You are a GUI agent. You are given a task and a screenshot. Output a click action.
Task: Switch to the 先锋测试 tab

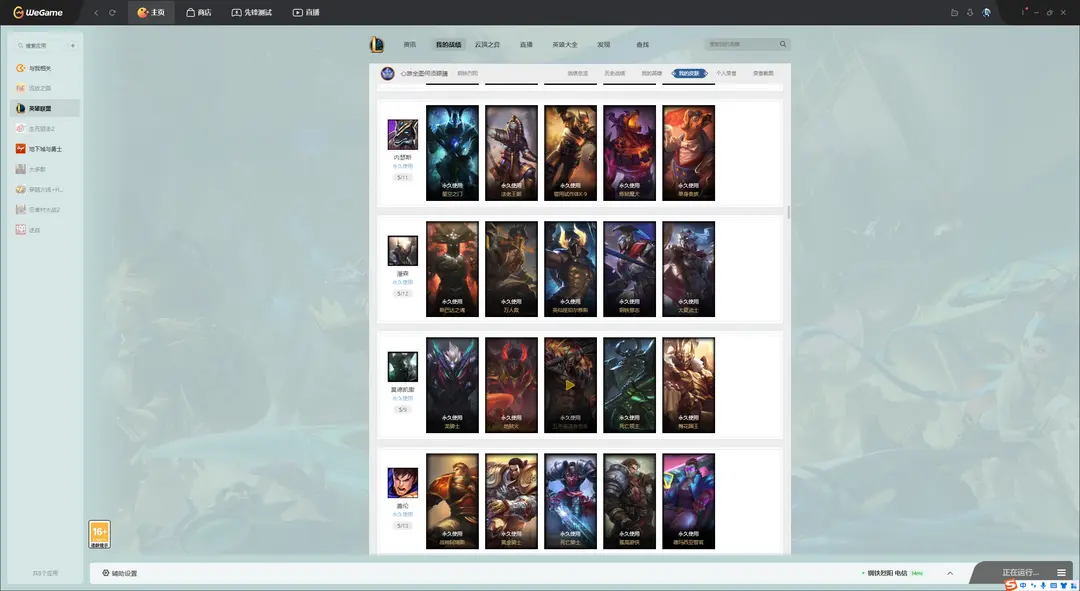(251, 12)
